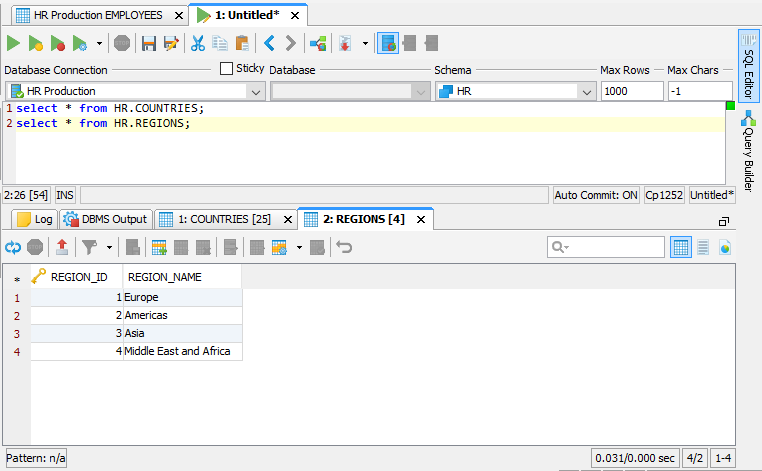Click the asterisk select-all grid corner
Viewport: 762px width, 471px height.
pos(17,279)
